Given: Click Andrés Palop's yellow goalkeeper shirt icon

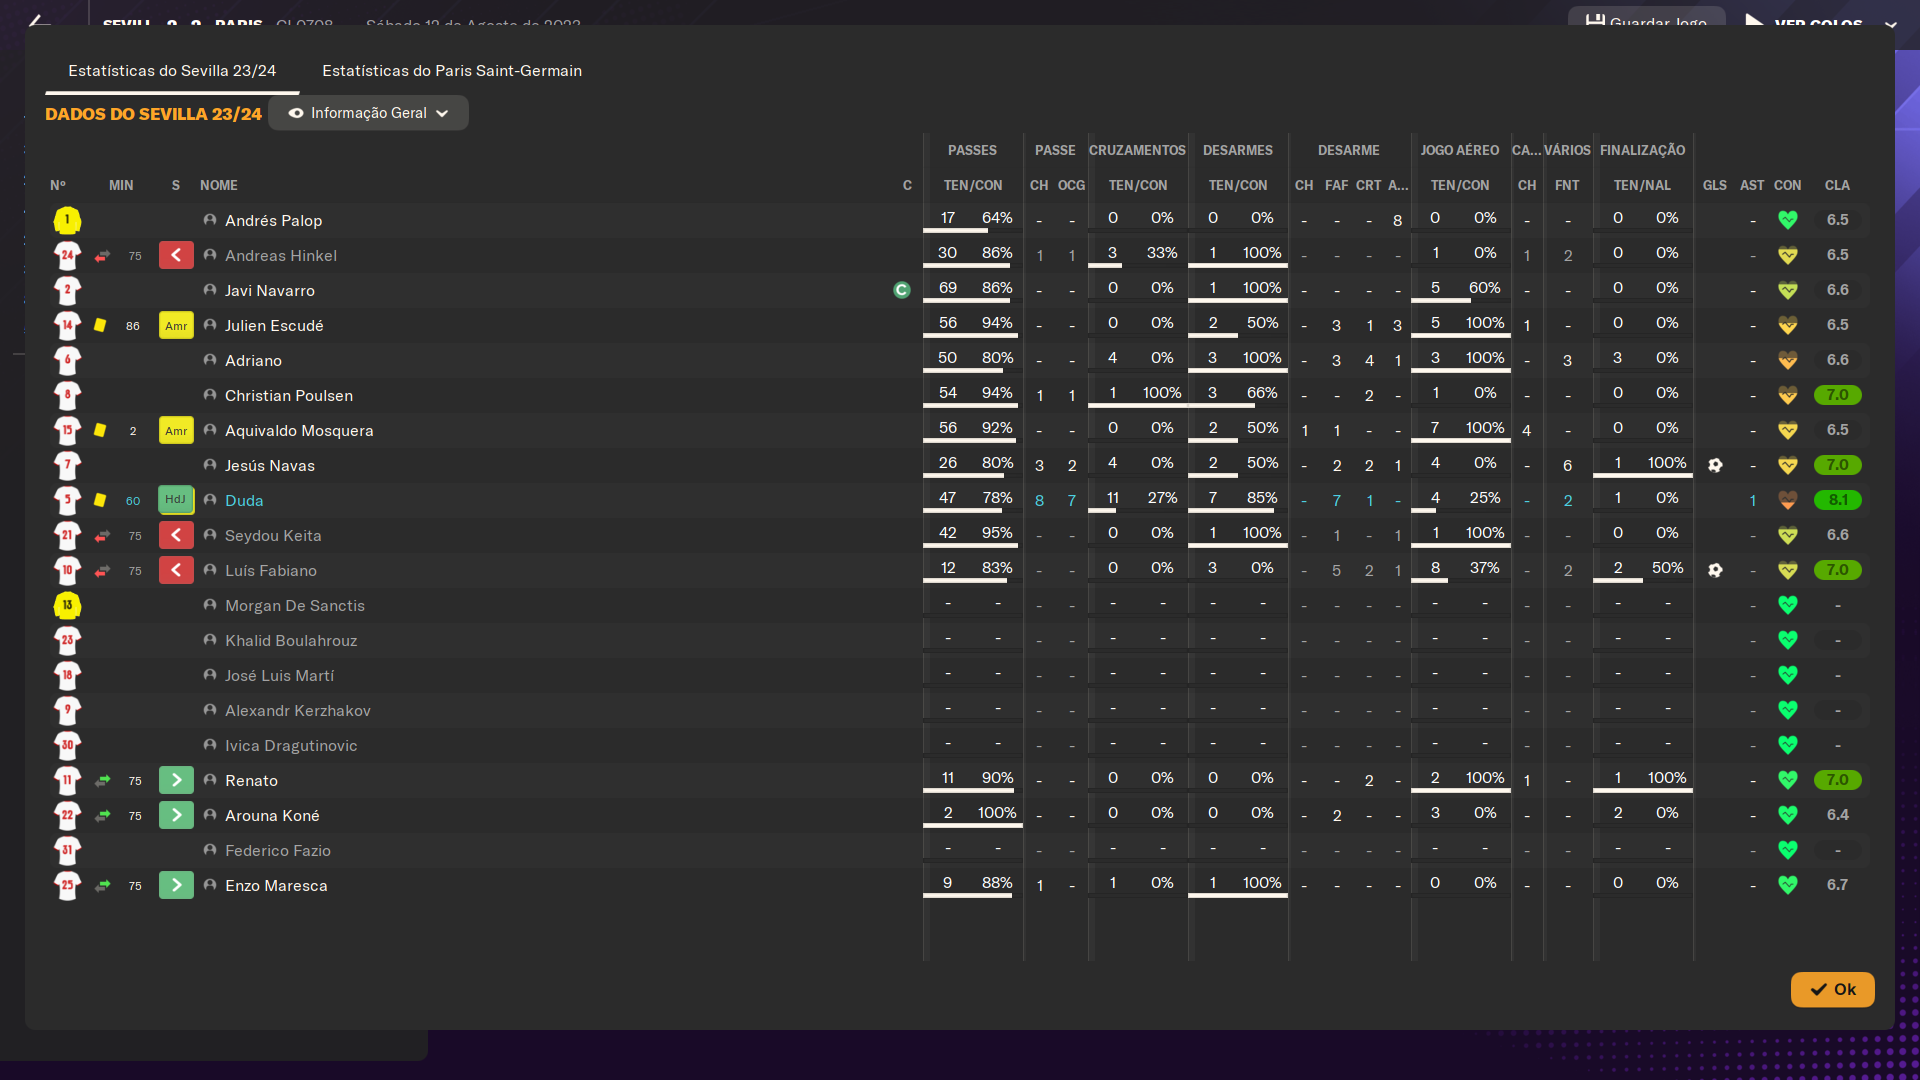Looking at the screenshot, I should tap(67, 220).
